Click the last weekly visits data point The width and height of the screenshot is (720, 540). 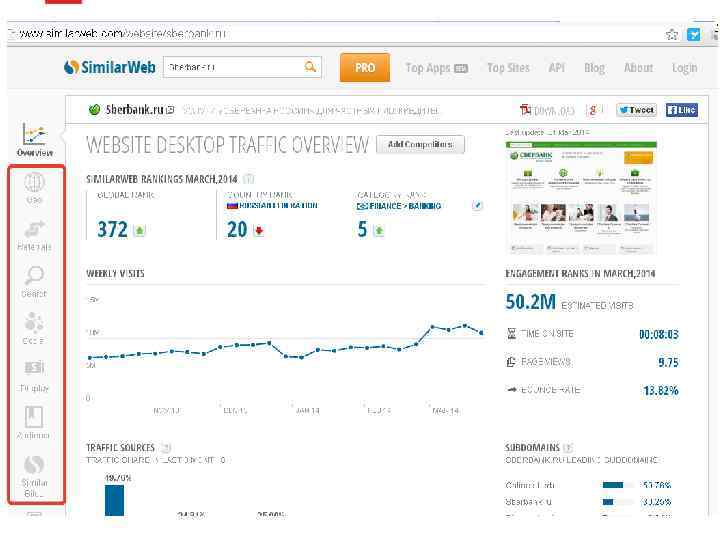(481, 332)
